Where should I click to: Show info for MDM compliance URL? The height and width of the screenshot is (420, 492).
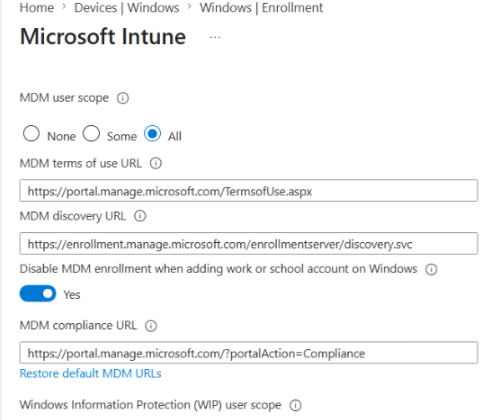pyautogui.click(x=151, y=326)
